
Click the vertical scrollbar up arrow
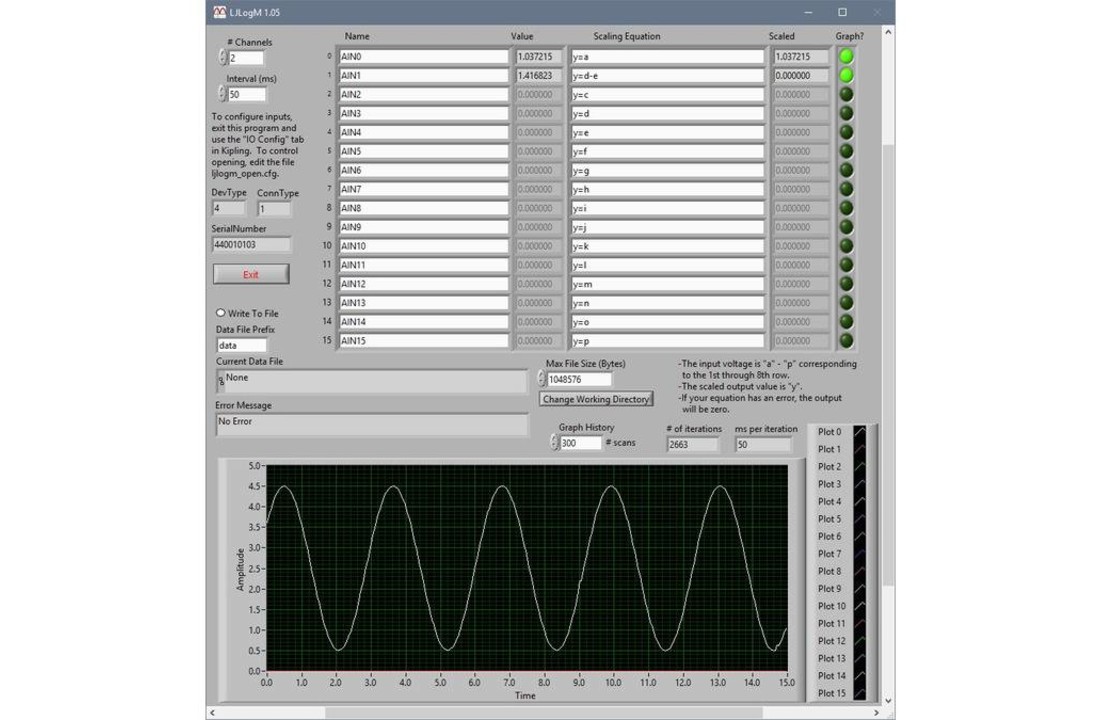pos(888,32)
